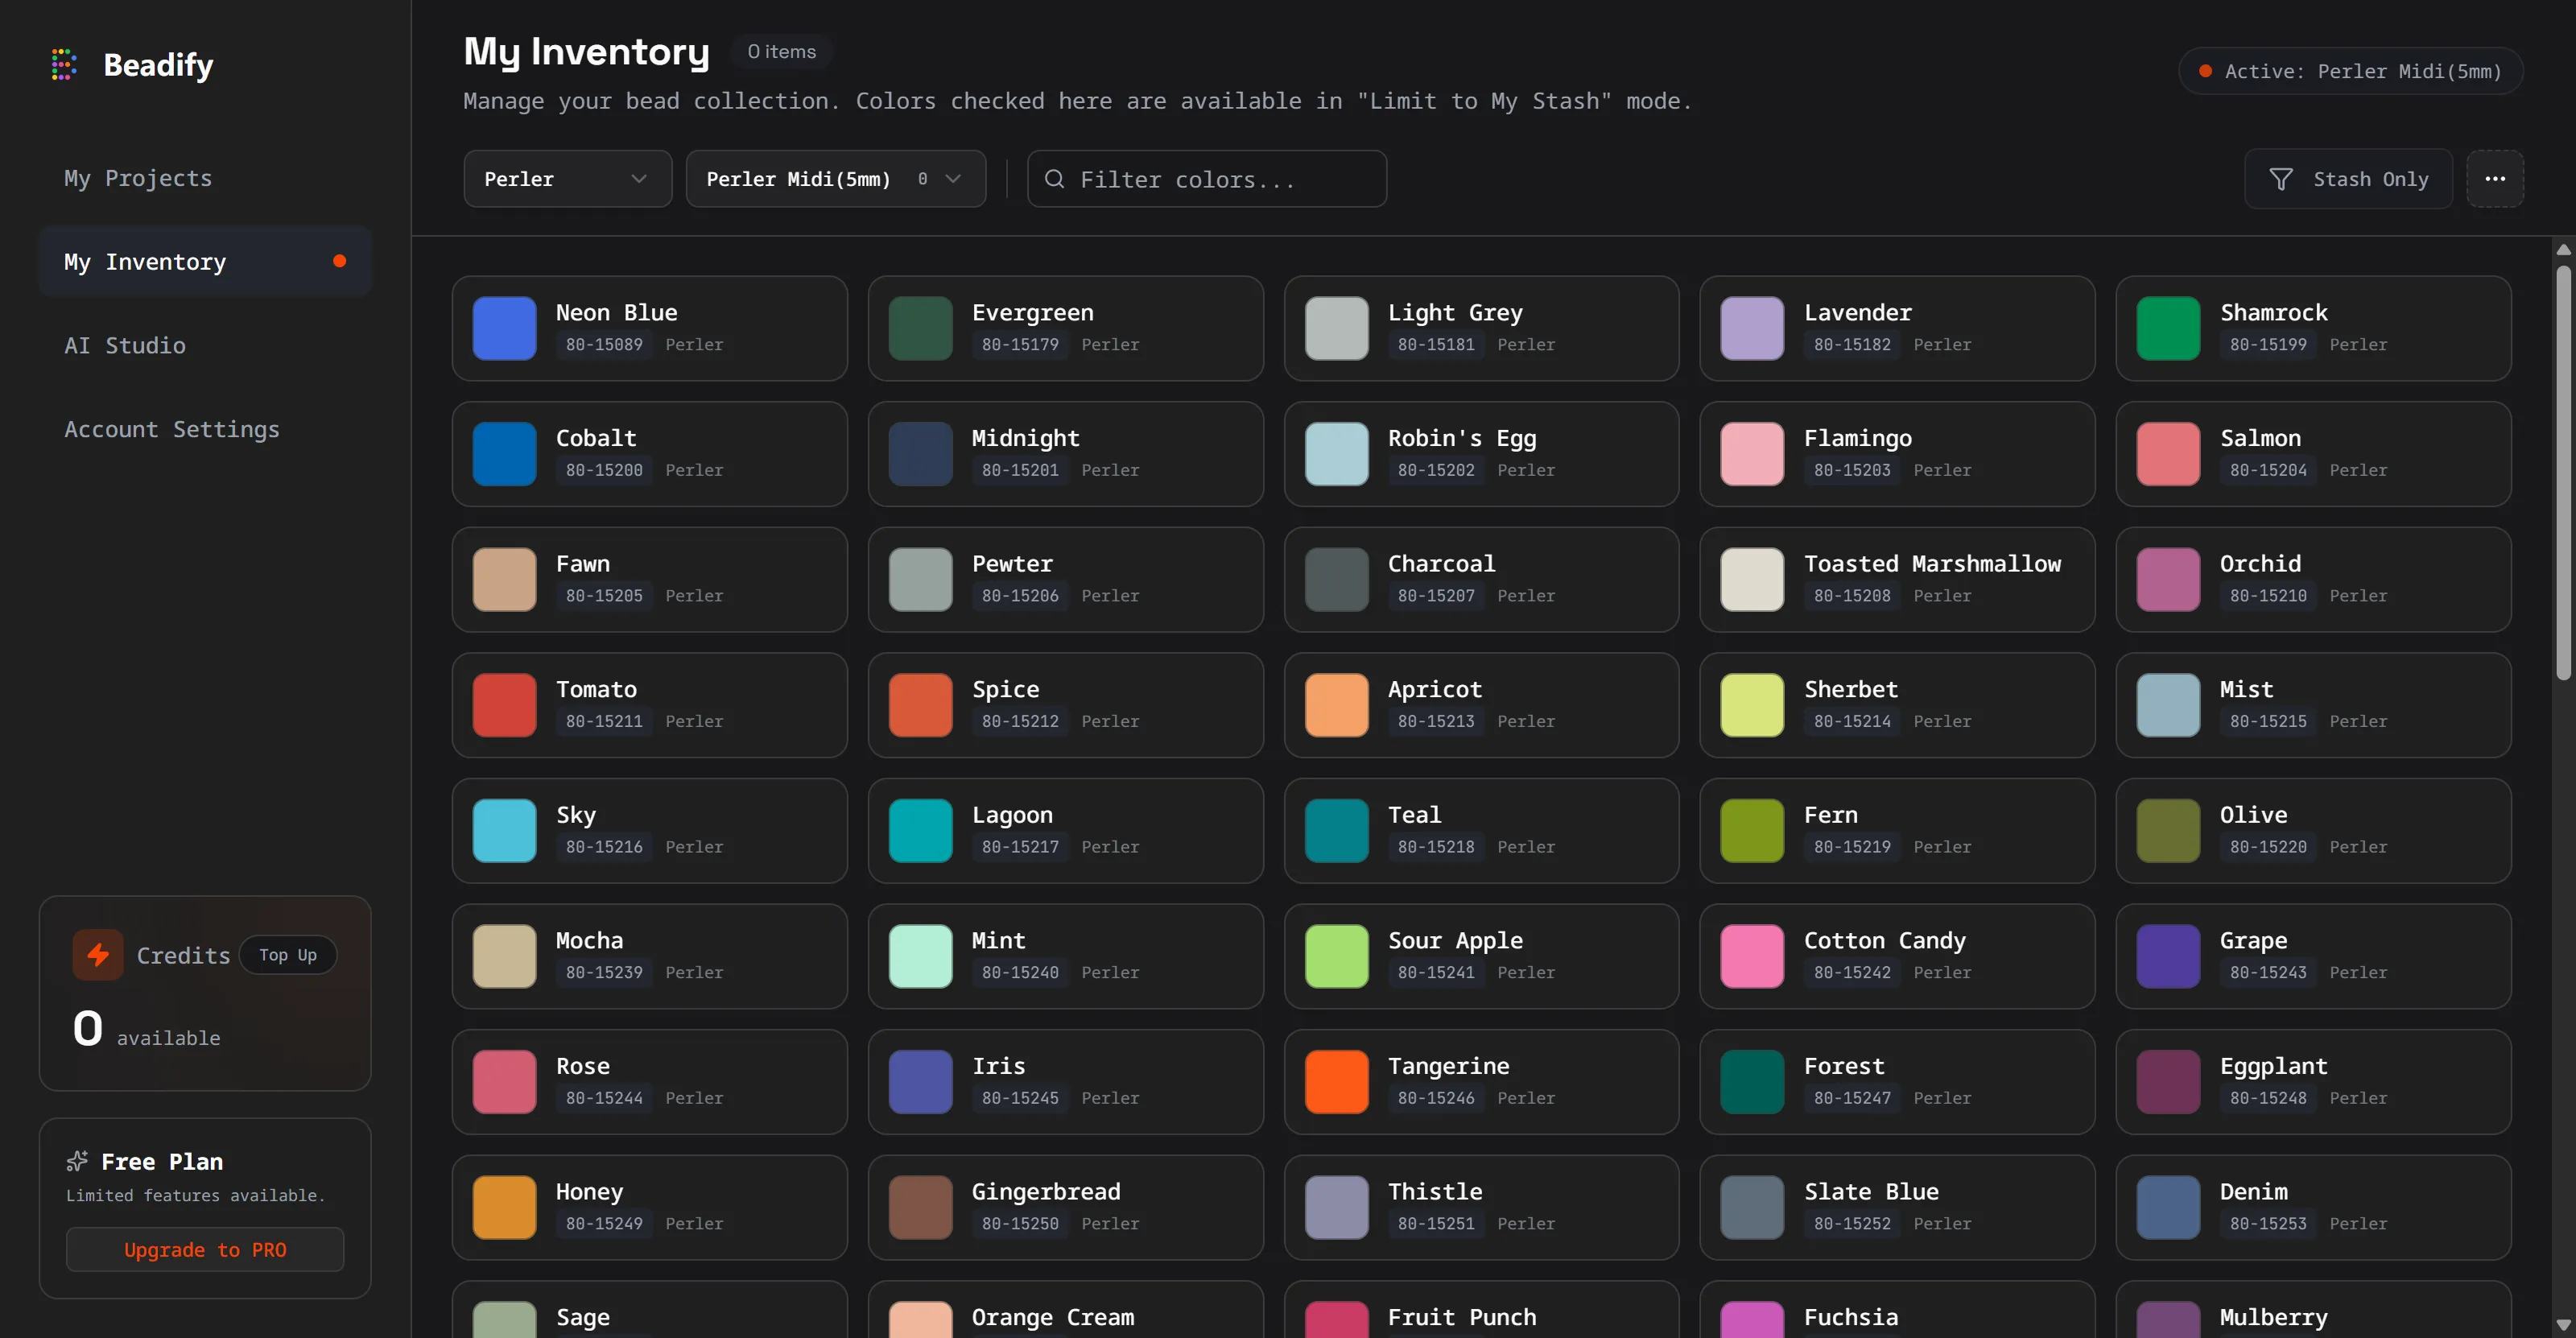
Task: Click the funnel filter icon
Action: (2281, 179)
